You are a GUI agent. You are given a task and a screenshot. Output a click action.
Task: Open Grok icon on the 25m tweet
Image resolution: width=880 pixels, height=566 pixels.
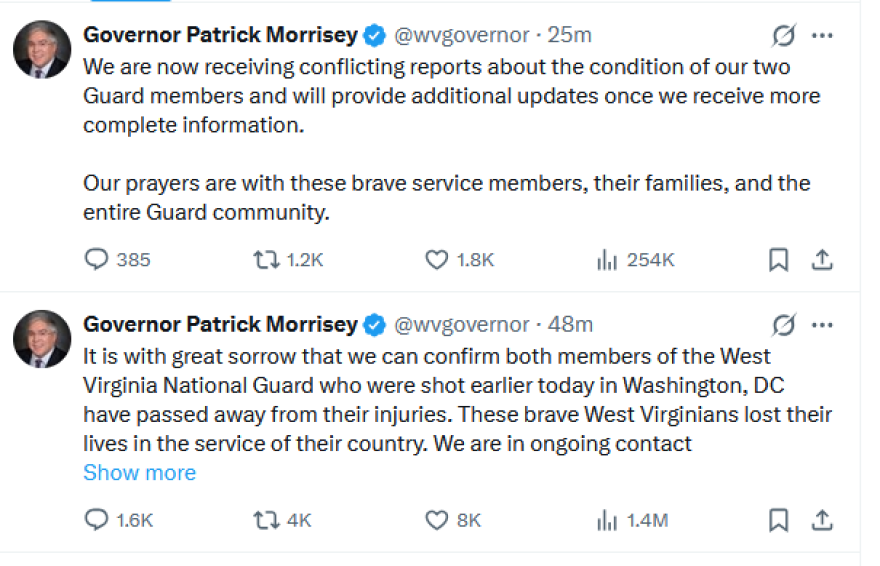pos(784,36)
